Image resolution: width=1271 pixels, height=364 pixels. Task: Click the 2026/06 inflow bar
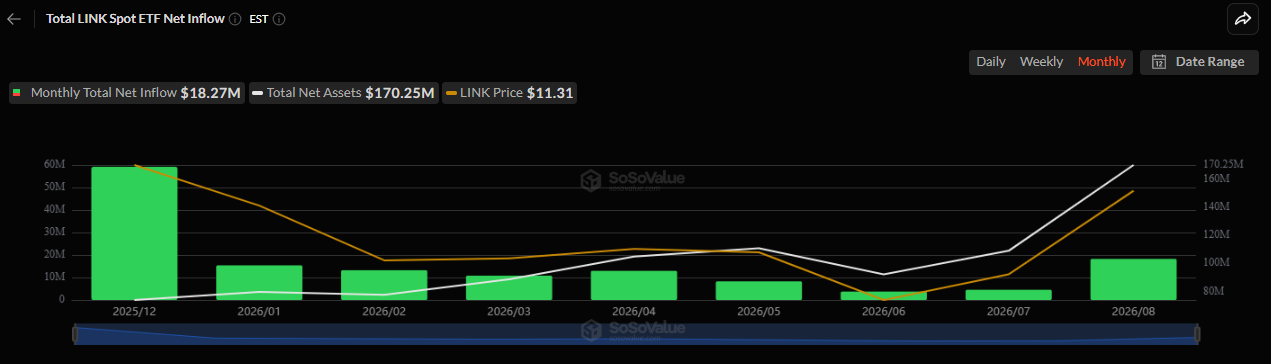[884, 296]
